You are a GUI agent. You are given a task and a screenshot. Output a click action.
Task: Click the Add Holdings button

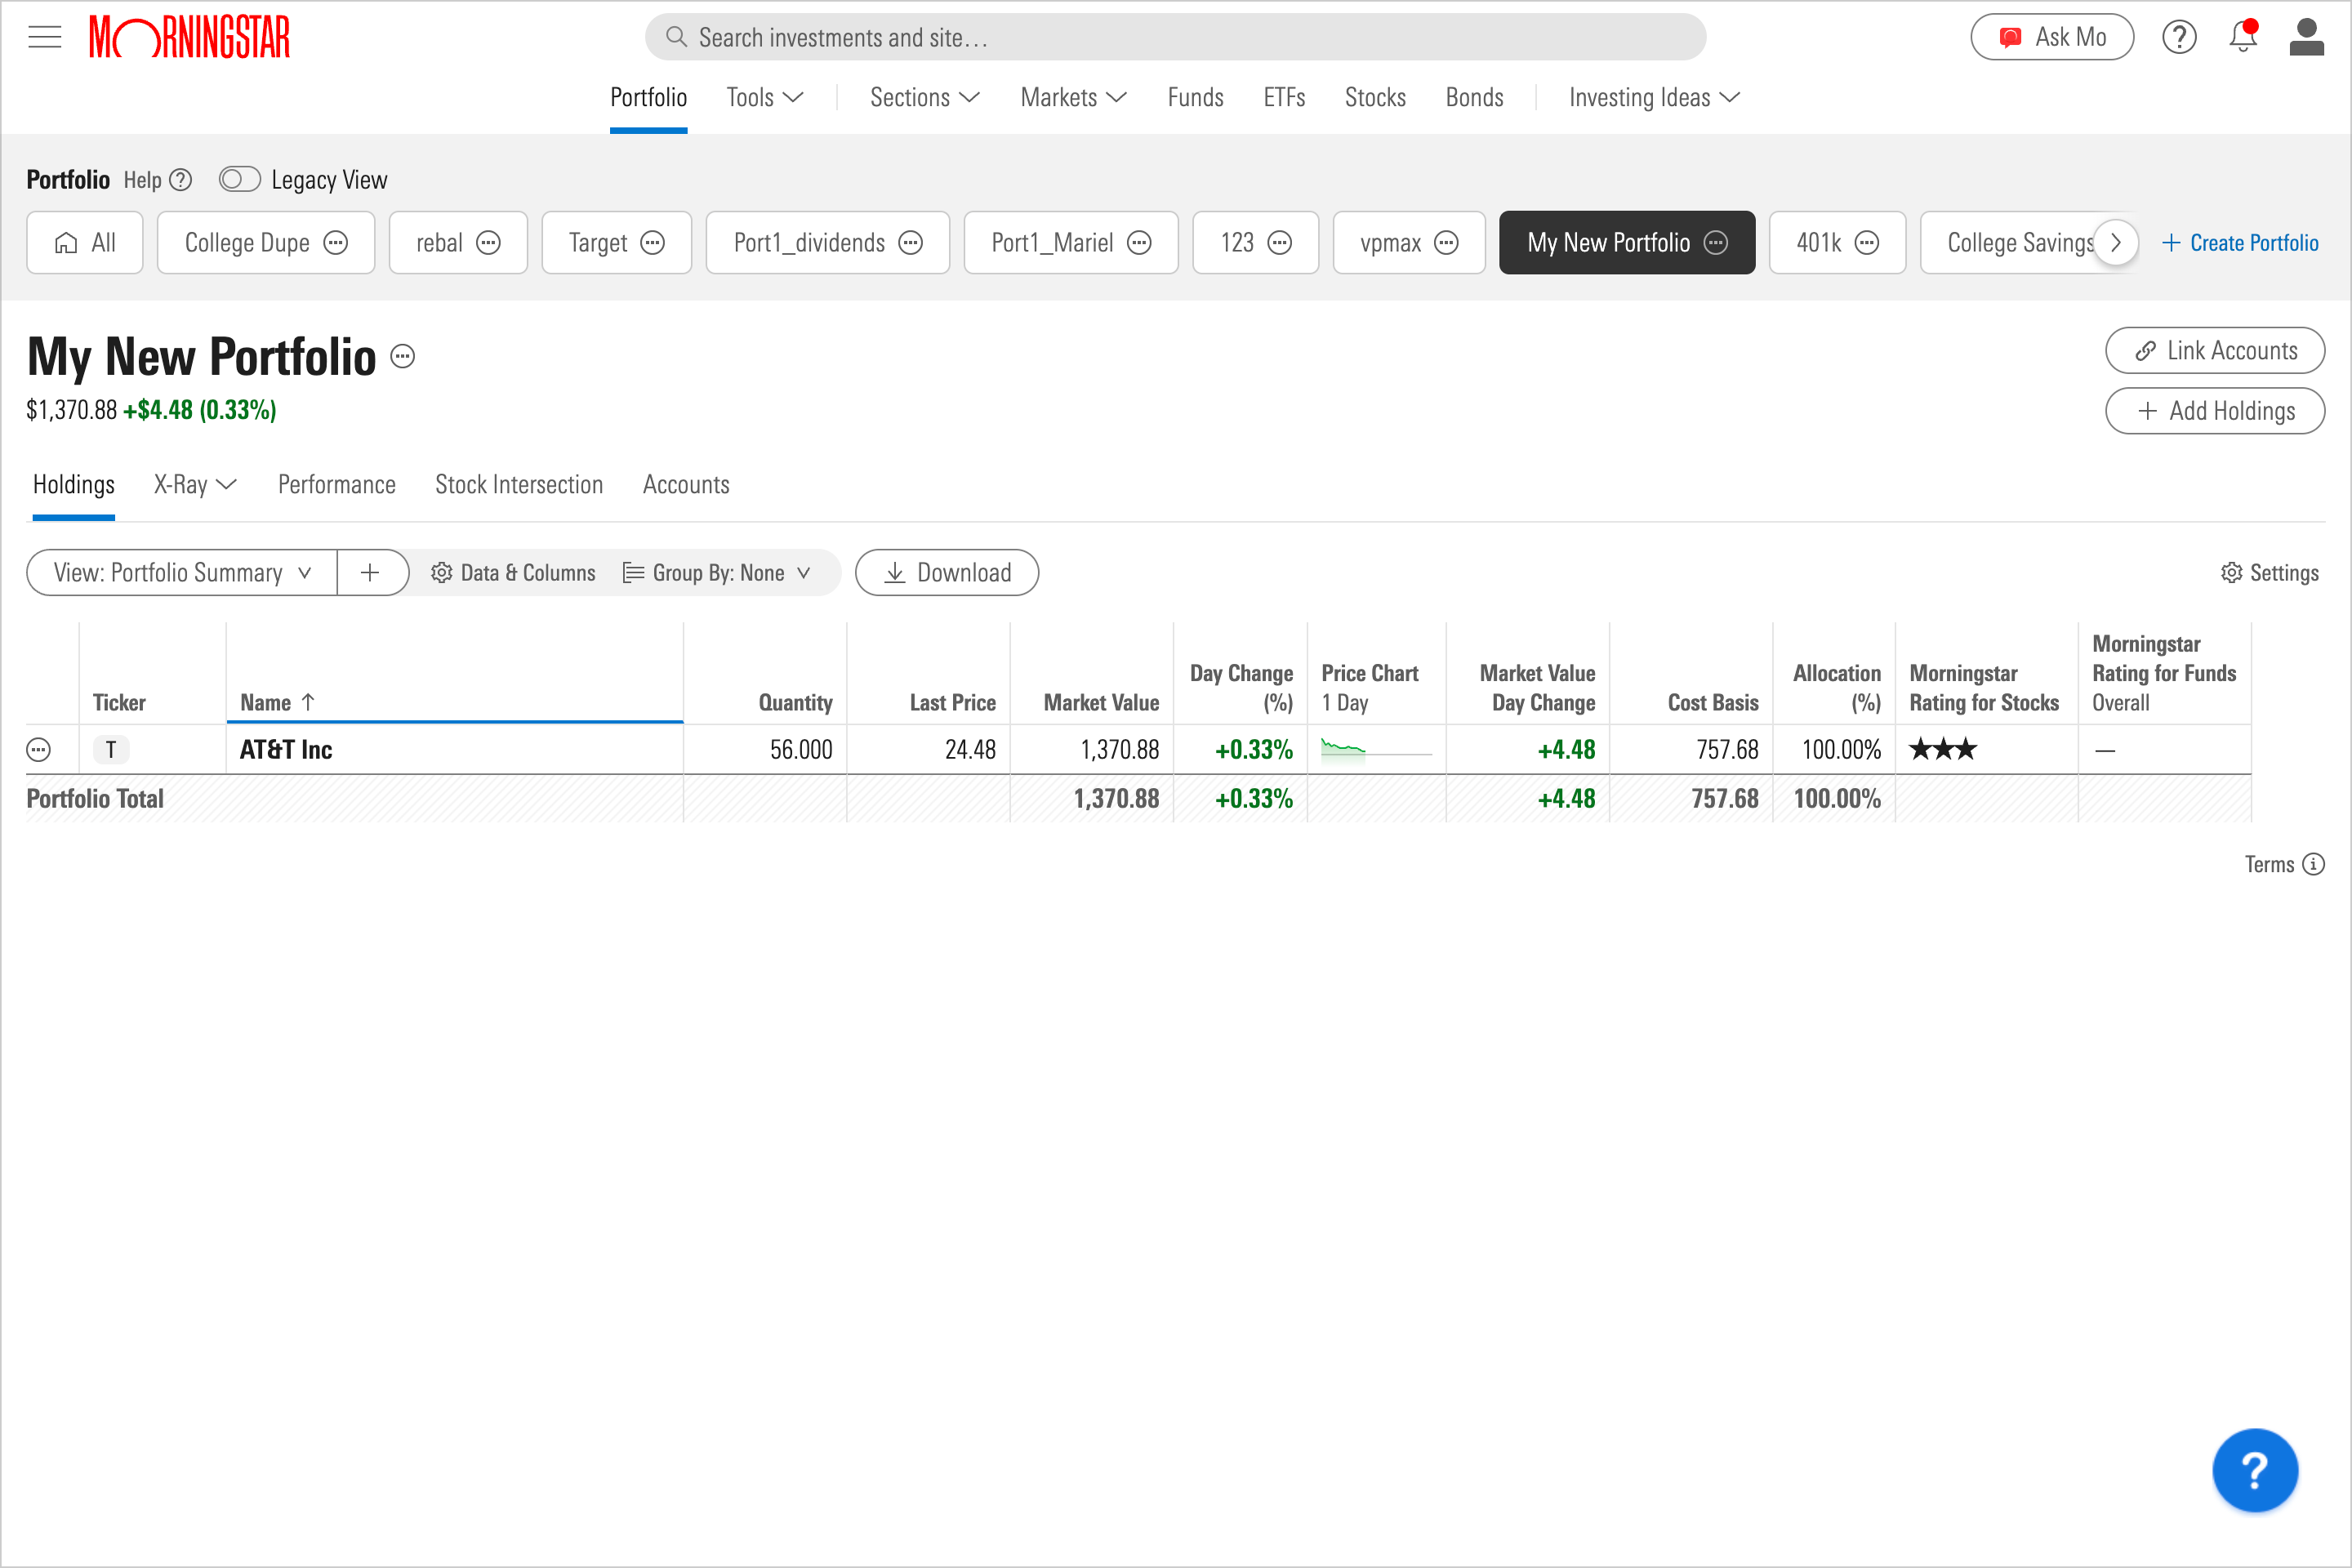click(2214, 411)
